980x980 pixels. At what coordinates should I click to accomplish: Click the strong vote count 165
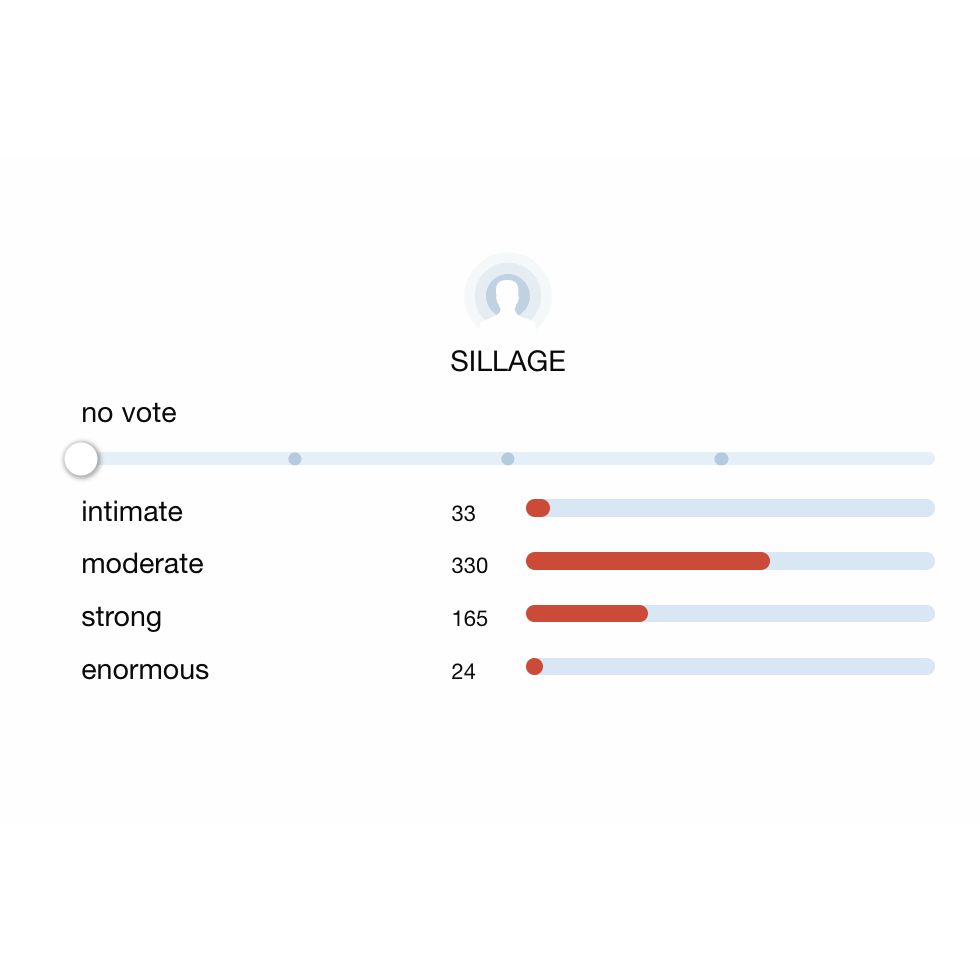click(x=469, y=618)
